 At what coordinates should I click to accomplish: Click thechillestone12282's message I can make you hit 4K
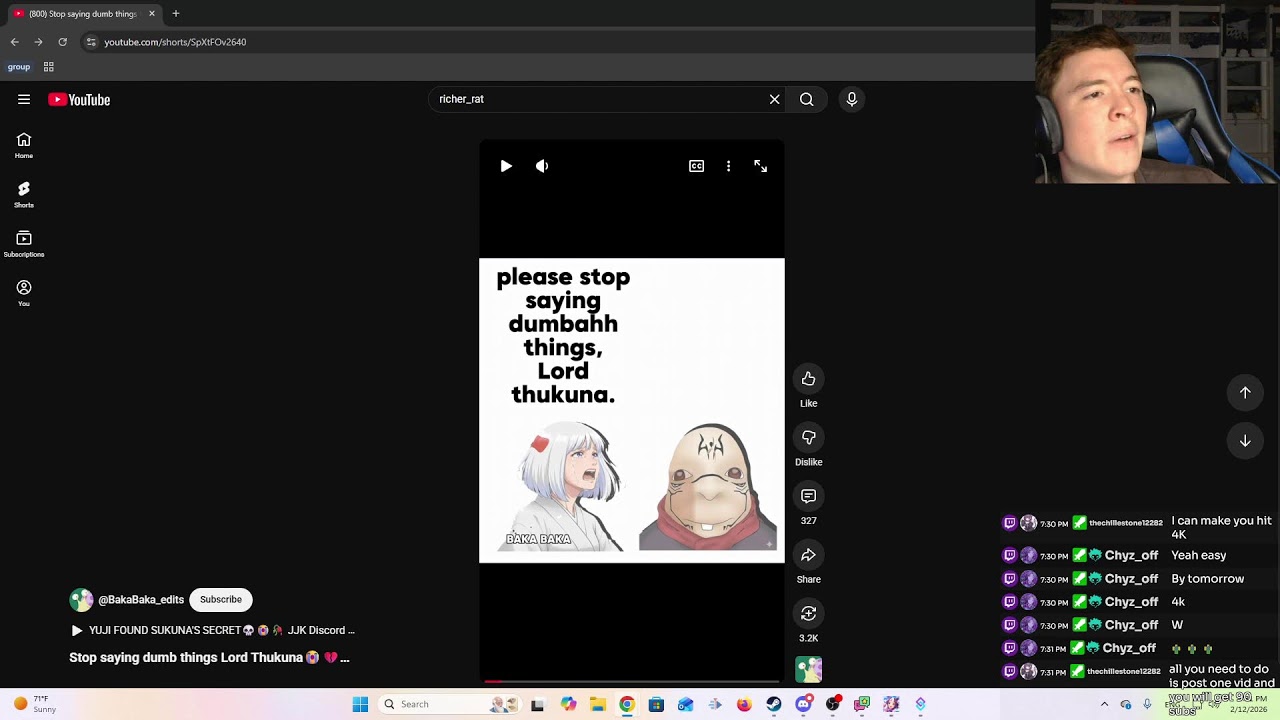click(1221, 527)
